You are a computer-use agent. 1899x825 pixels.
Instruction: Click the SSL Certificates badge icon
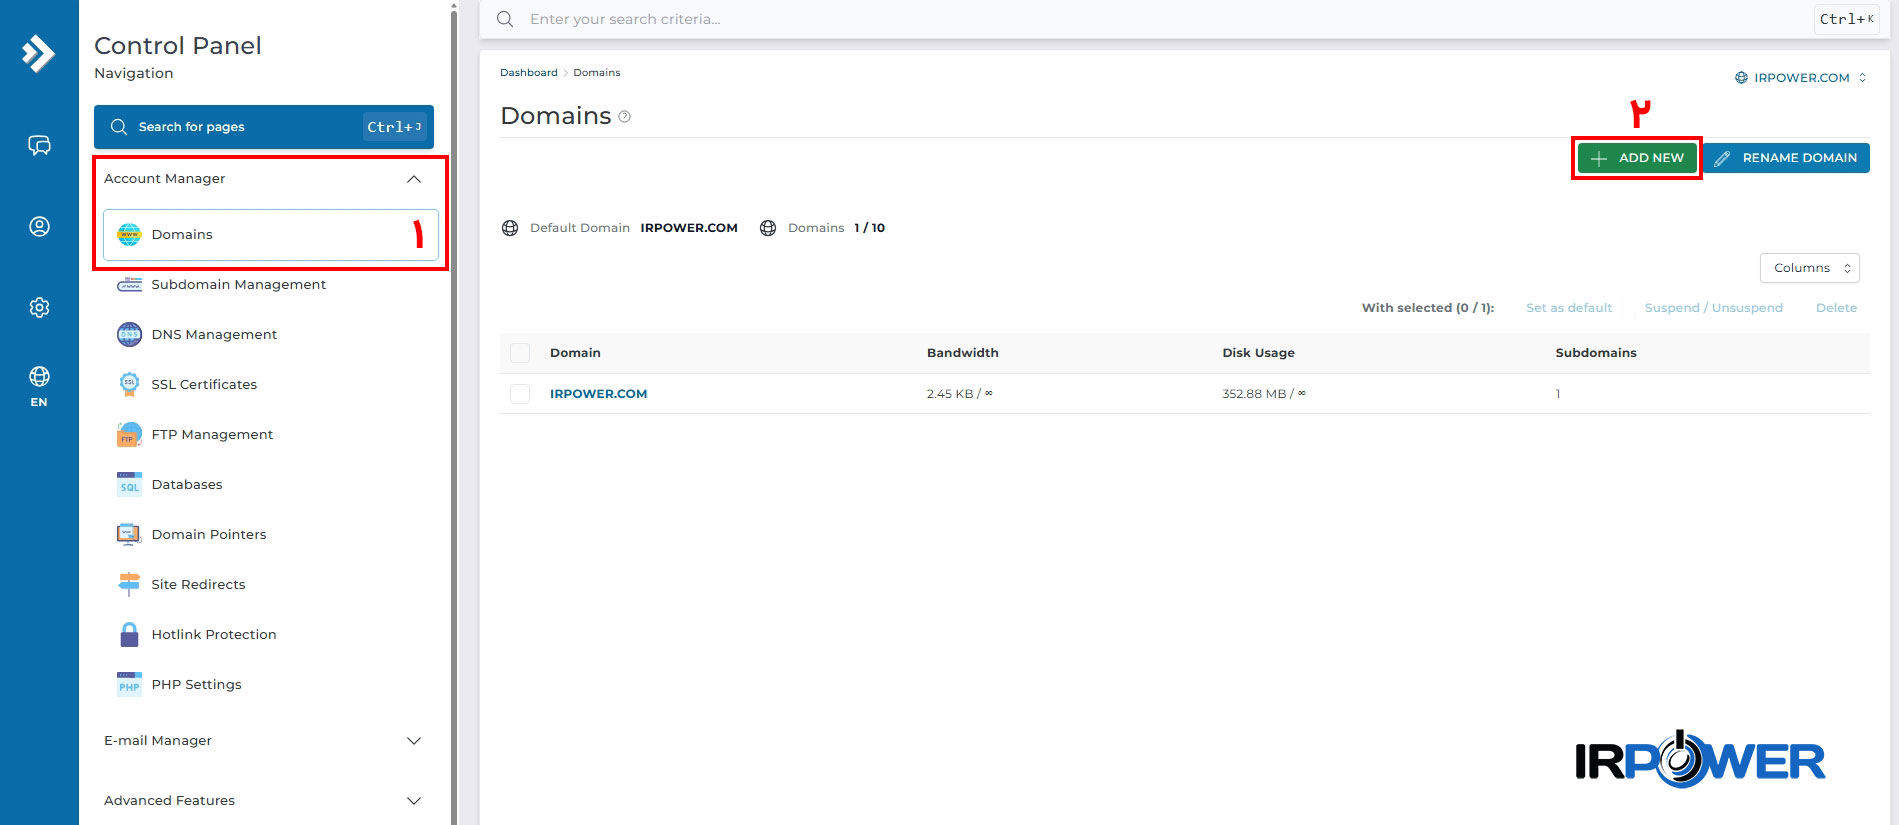tap(129, 385)
